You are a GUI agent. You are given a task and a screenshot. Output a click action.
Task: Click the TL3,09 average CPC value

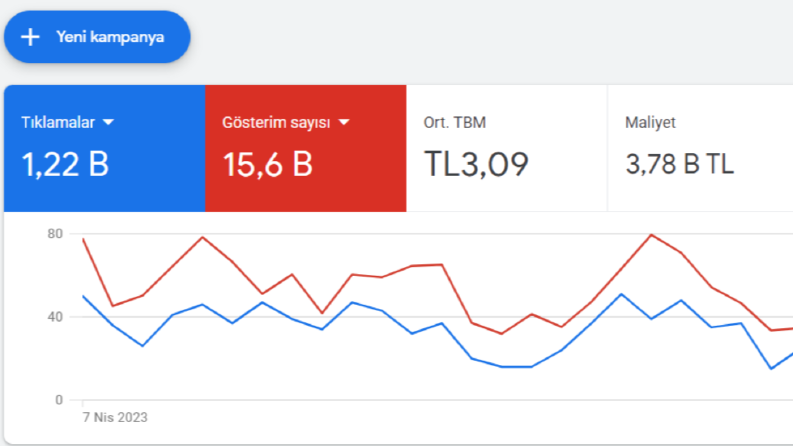(x=476, y=164)
